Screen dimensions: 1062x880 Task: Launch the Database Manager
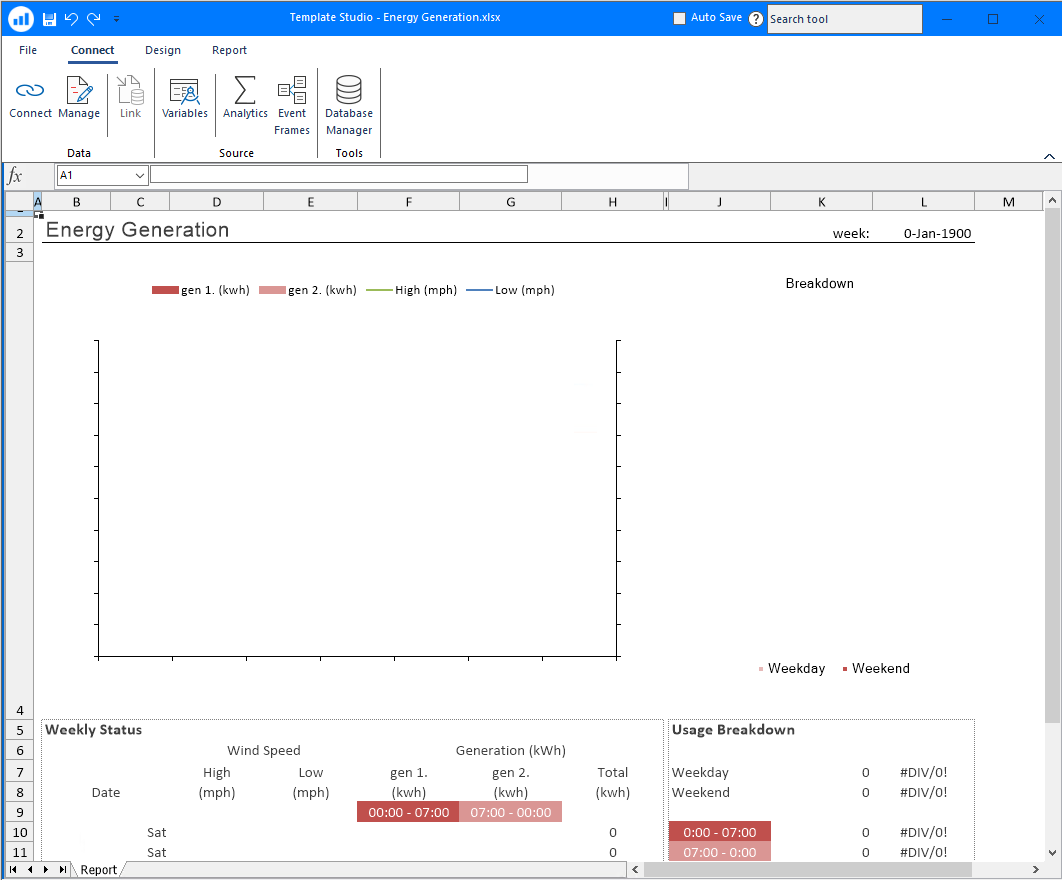349,106
